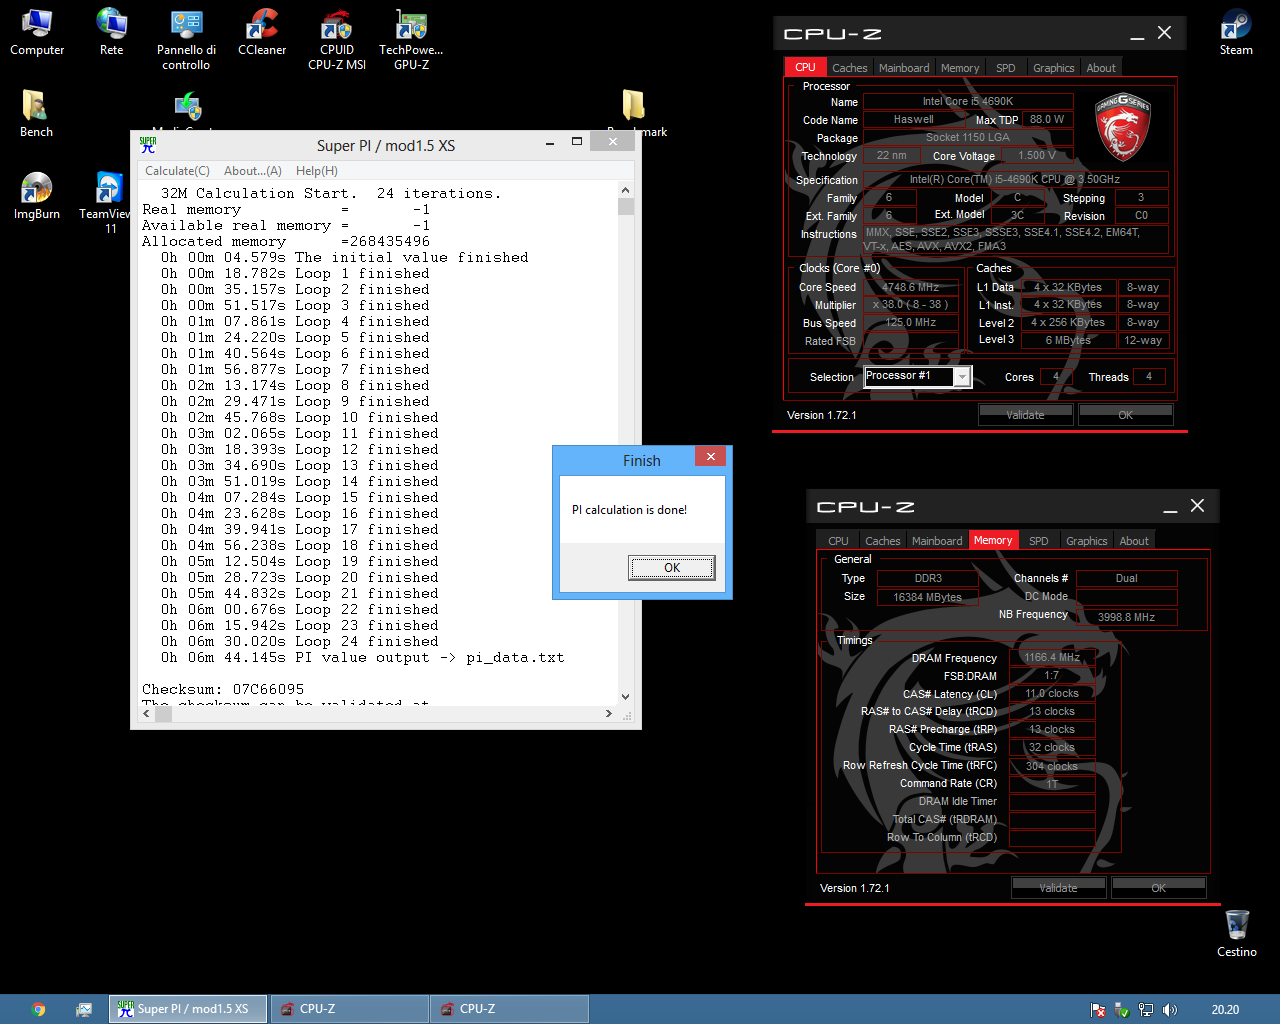This screenshot has width=1280, height=1024.
Task: Open the network tray icon
Action: coord(1146,1010)
